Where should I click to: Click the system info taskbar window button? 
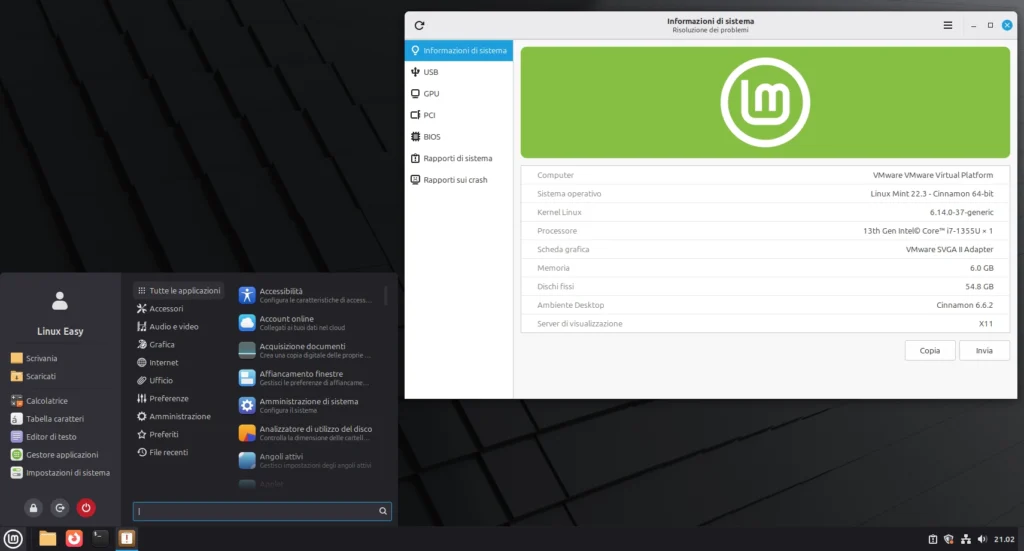[x=127, y=539]
